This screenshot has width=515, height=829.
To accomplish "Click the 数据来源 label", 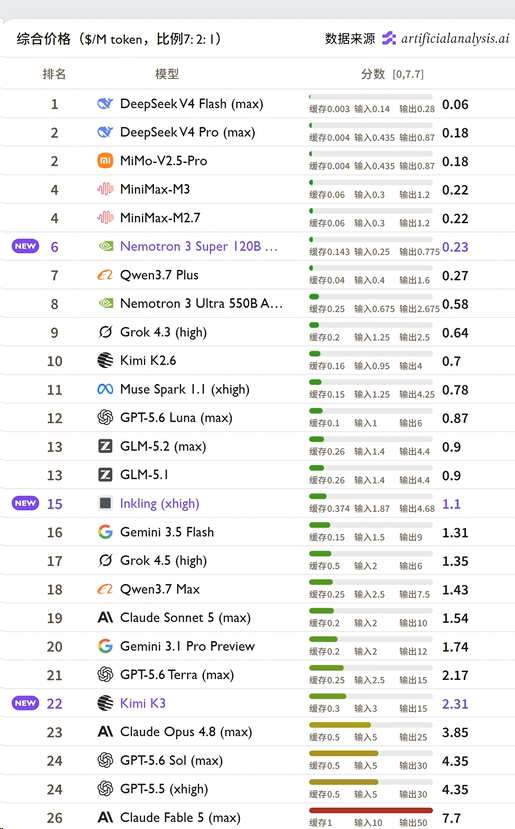I will pyautogui.click(x=350, y=39).
